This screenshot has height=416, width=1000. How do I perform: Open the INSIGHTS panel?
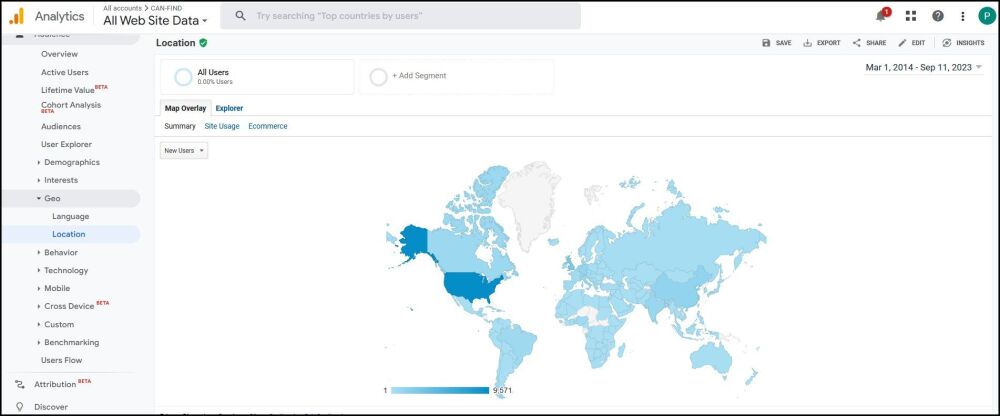(x=963, y=43)
